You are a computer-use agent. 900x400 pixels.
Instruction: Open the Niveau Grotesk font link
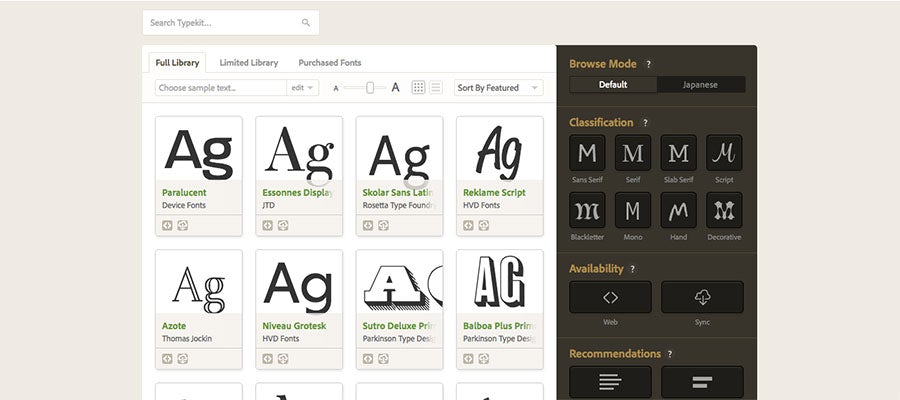[294, 326]
